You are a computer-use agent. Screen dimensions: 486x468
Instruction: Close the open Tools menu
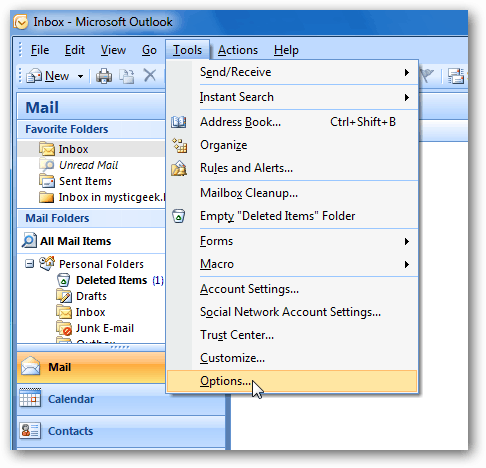[x=187, y=50]
